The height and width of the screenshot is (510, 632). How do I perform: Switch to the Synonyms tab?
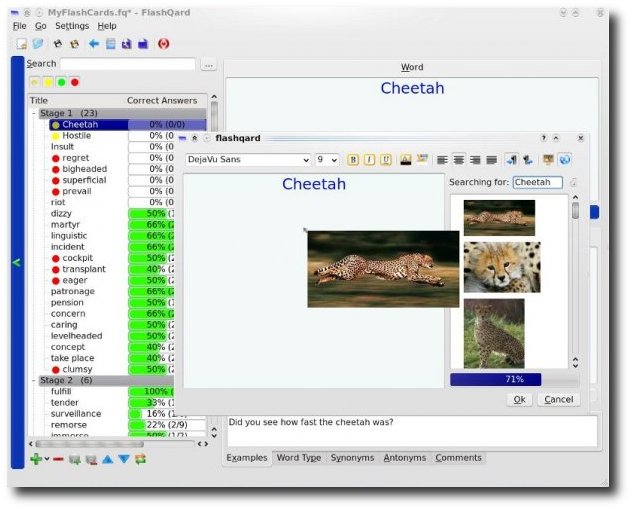tap(352, 458)
